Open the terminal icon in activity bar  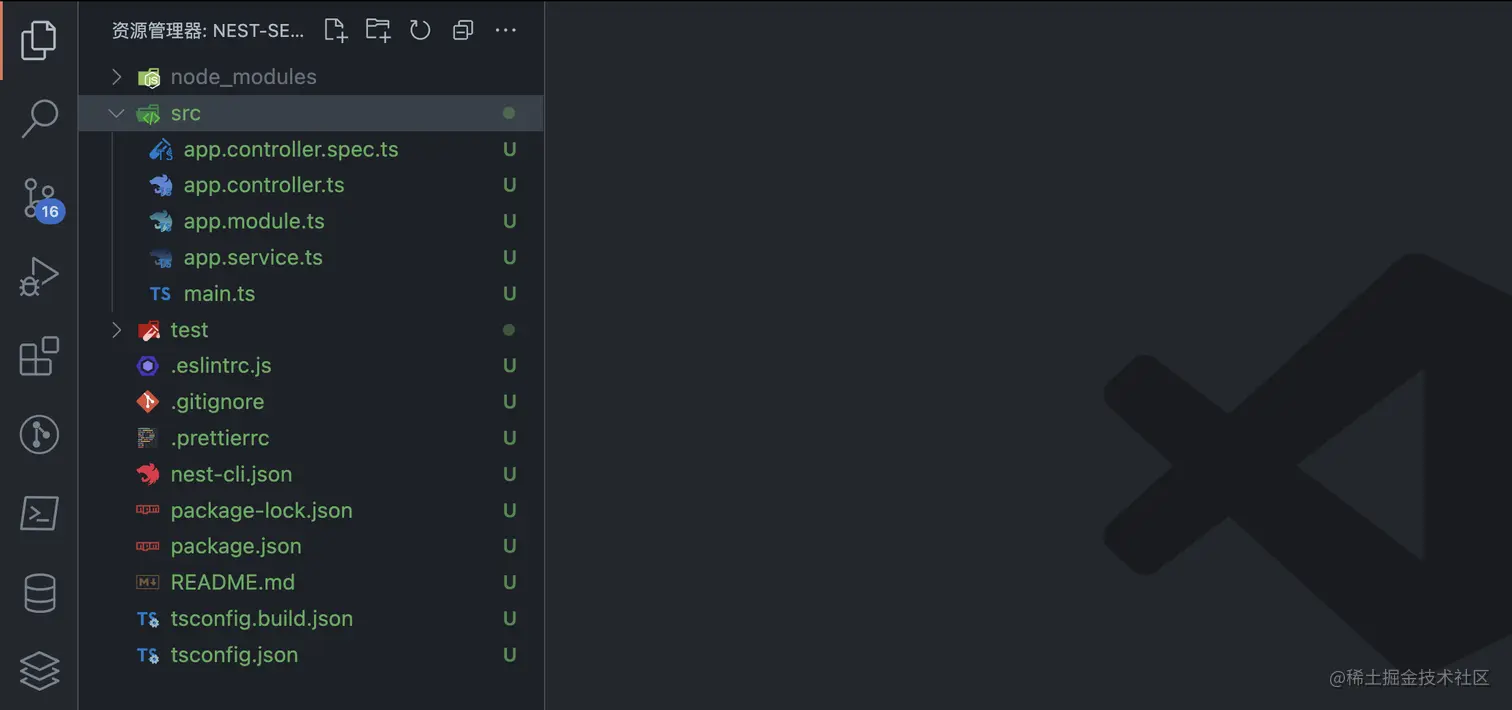click(39, 514)
